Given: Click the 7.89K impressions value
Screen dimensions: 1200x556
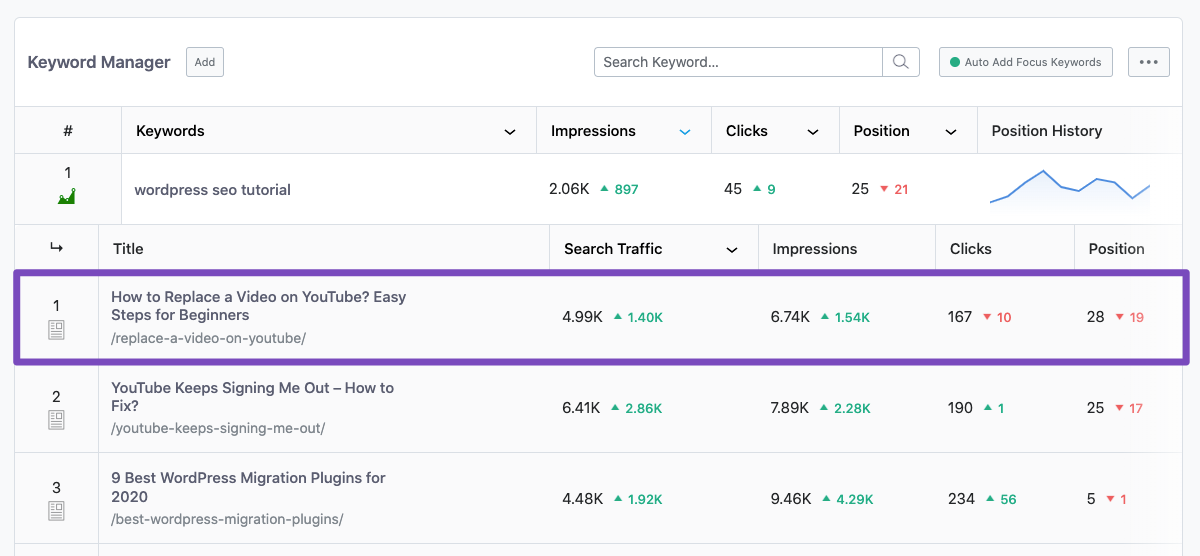Looking at the screenshot, I should pyautogui.click(x=791, y=407).
